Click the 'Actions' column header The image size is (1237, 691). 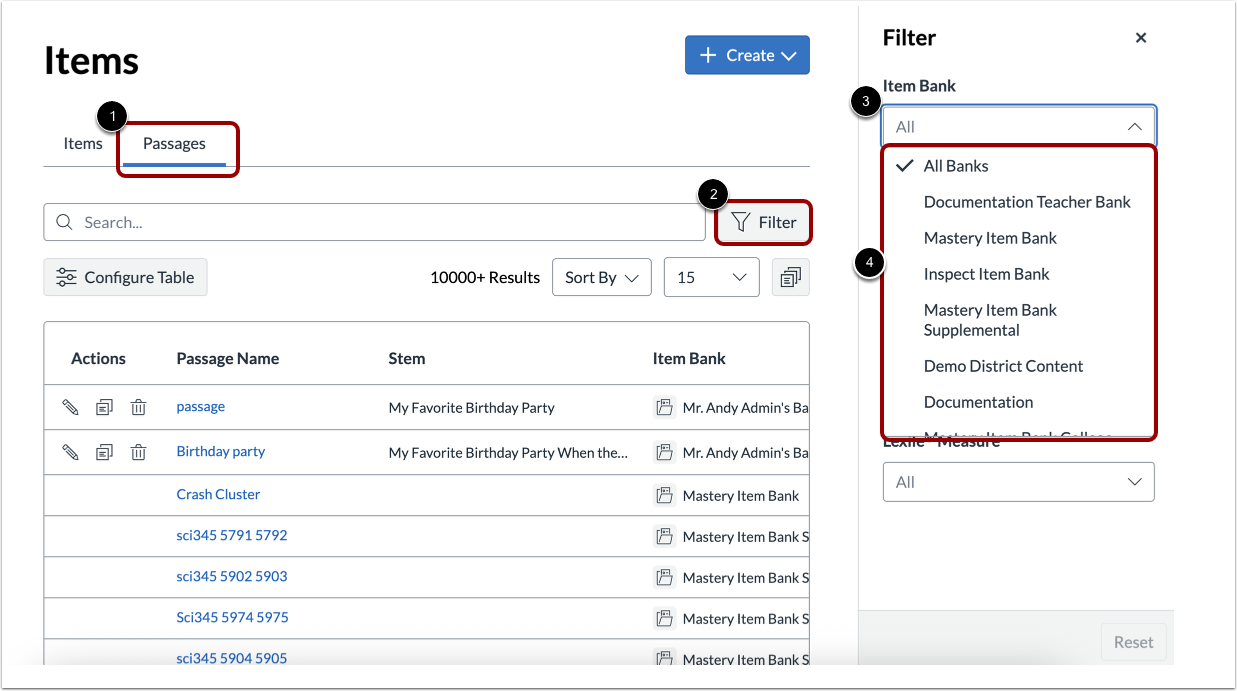click(98, 358)
